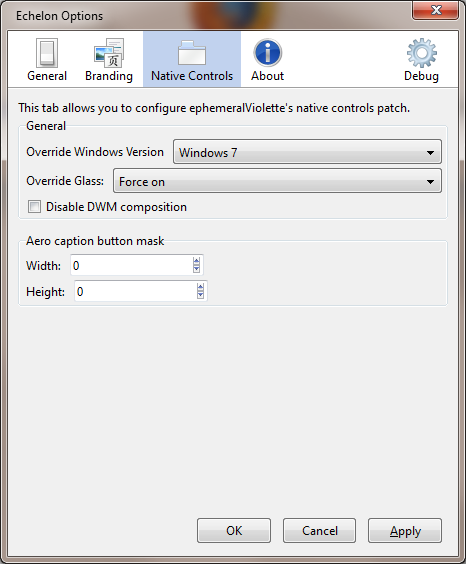Decrease the Width spinner value

tap(196, 269)
